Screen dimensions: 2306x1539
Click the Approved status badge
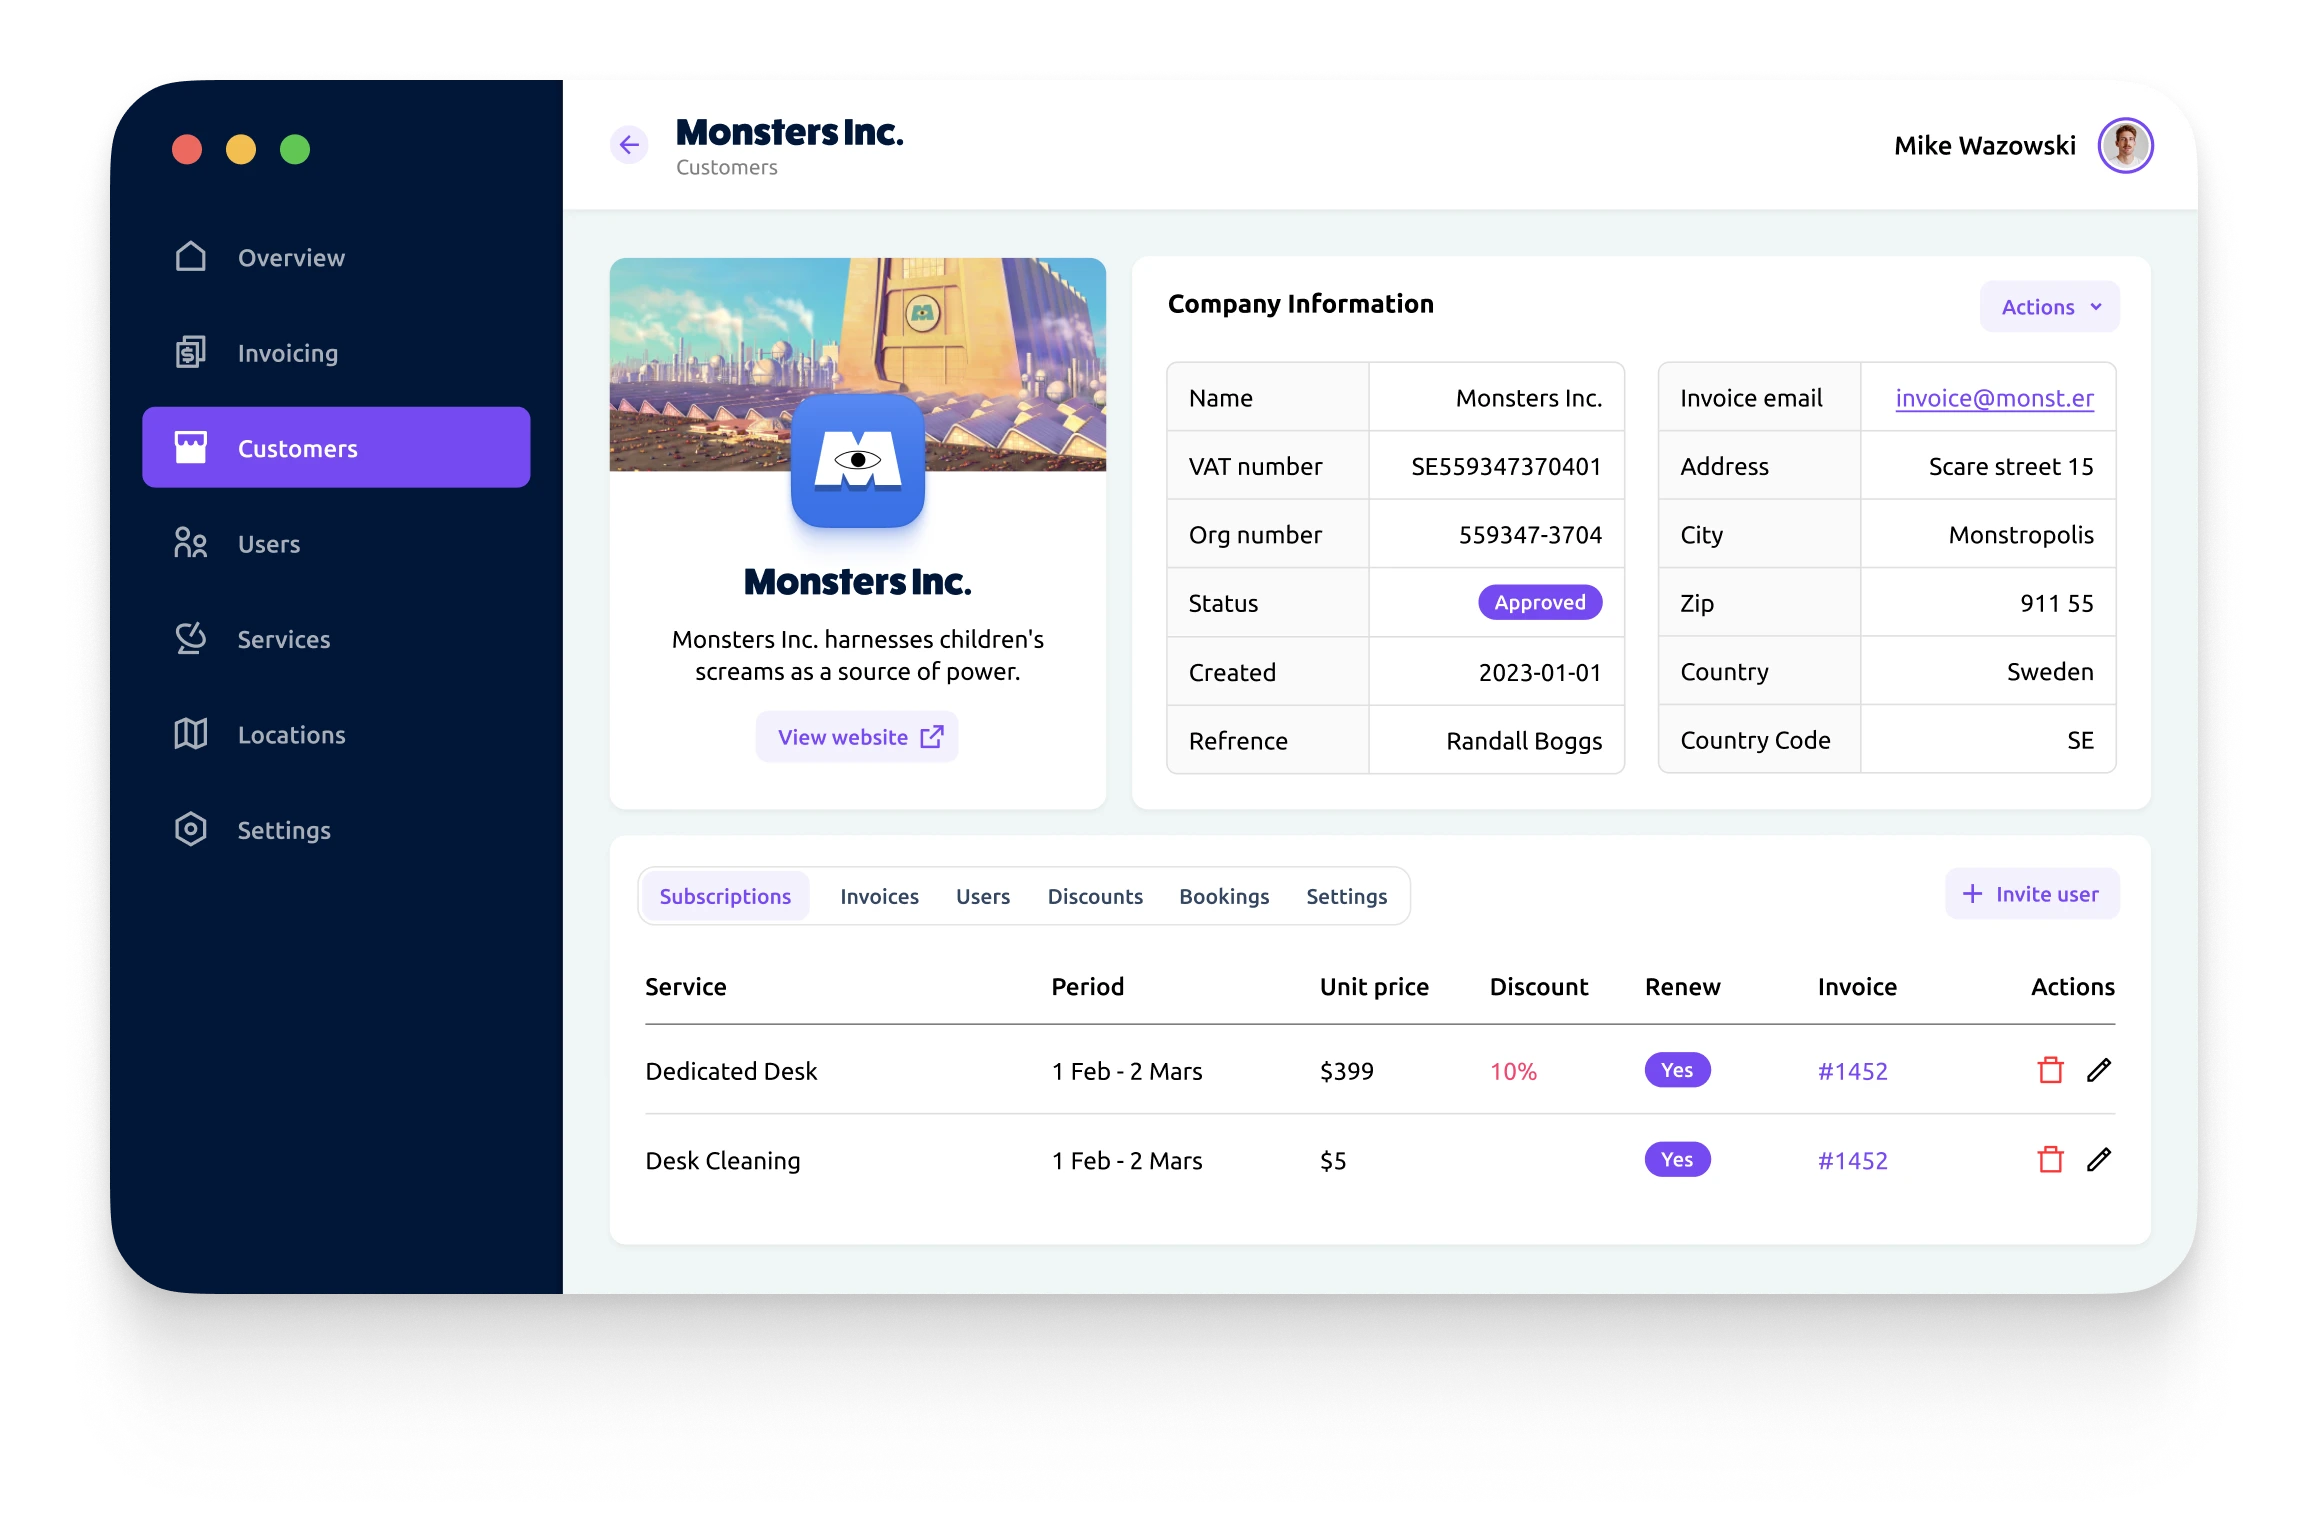click(x=1540, y=602)
